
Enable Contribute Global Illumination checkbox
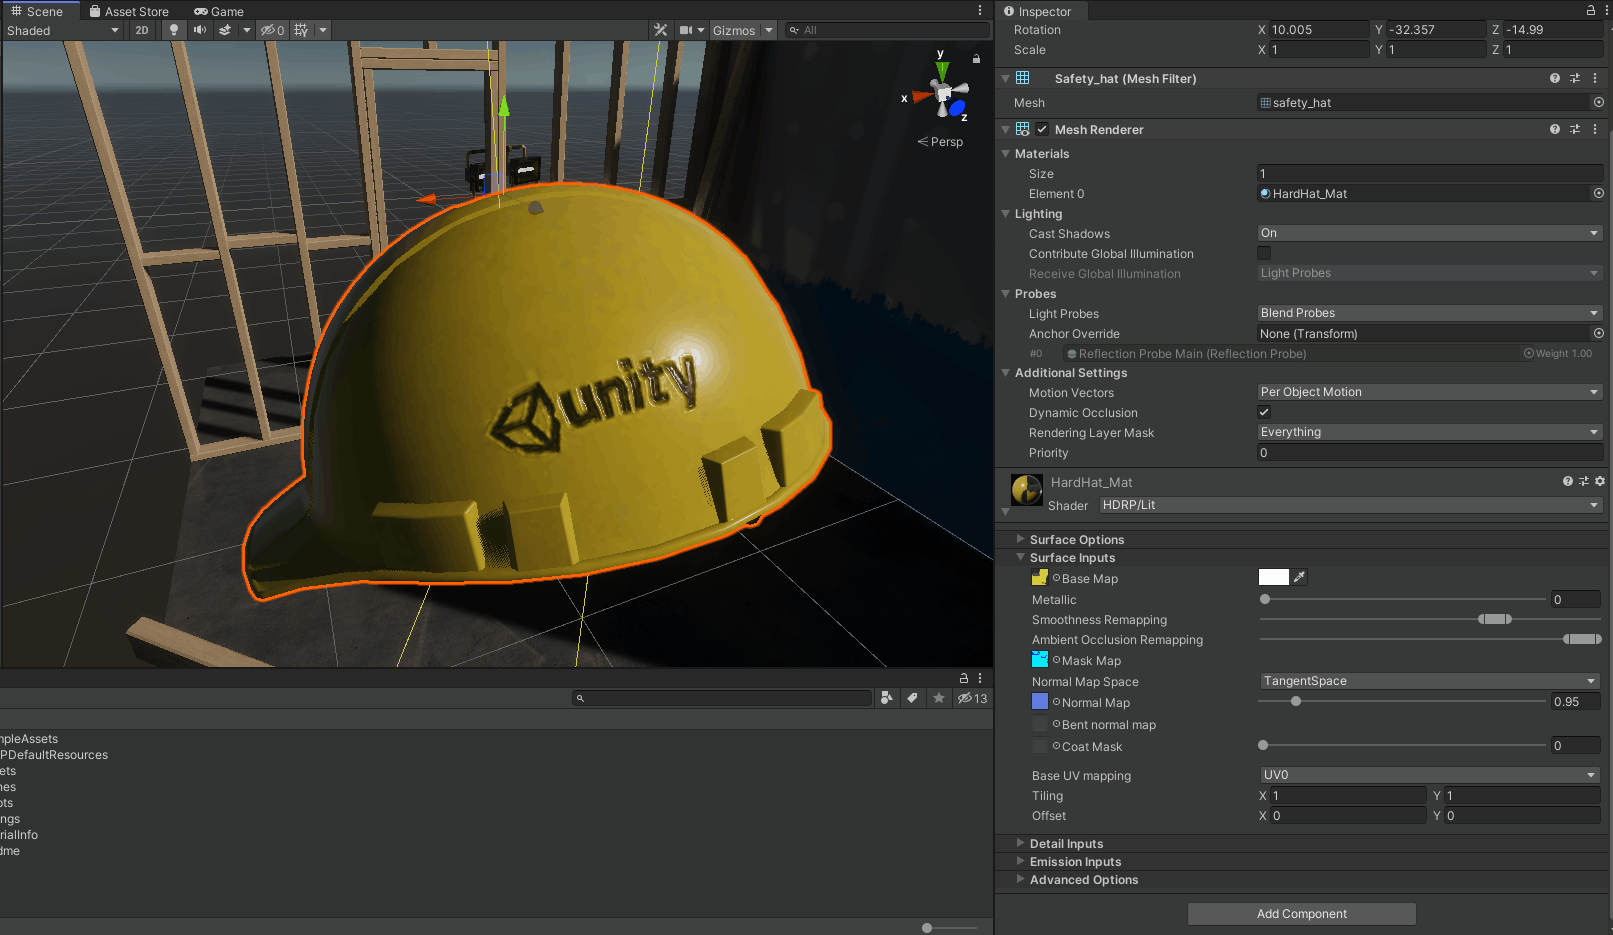pos(1264,253)
